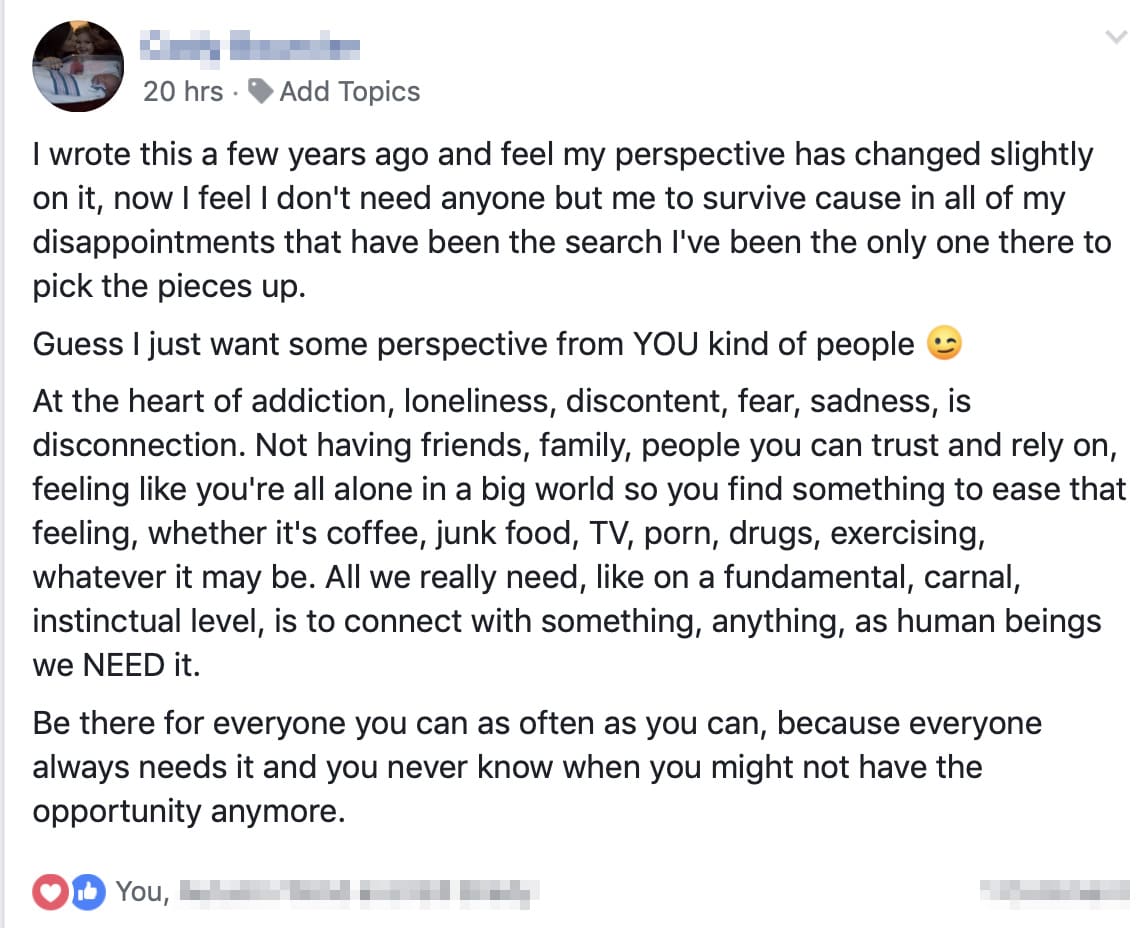The width and height of the screenshot is (1146, 928).
Task: Open the blurred poster name profile link
Action: tap(250, 45)
